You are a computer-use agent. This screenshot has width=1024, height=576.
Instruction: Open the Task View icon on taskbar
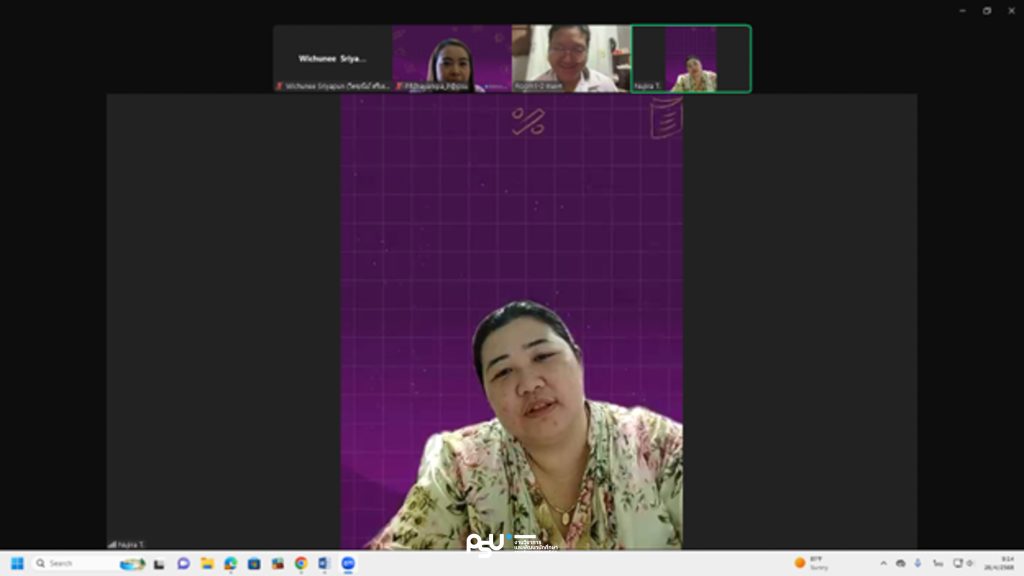(159, 564)
